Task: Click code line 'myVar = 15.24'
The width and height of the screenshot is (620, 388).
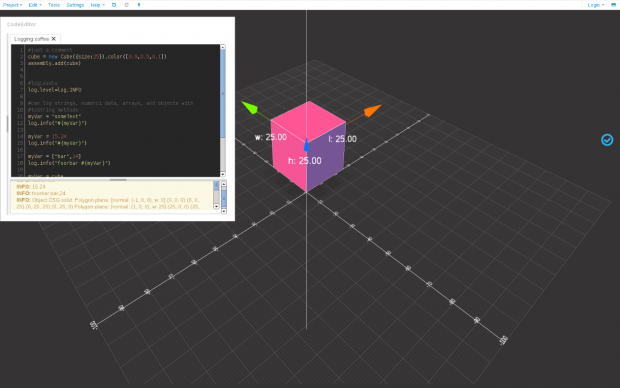Action: (x=47, y=136)
